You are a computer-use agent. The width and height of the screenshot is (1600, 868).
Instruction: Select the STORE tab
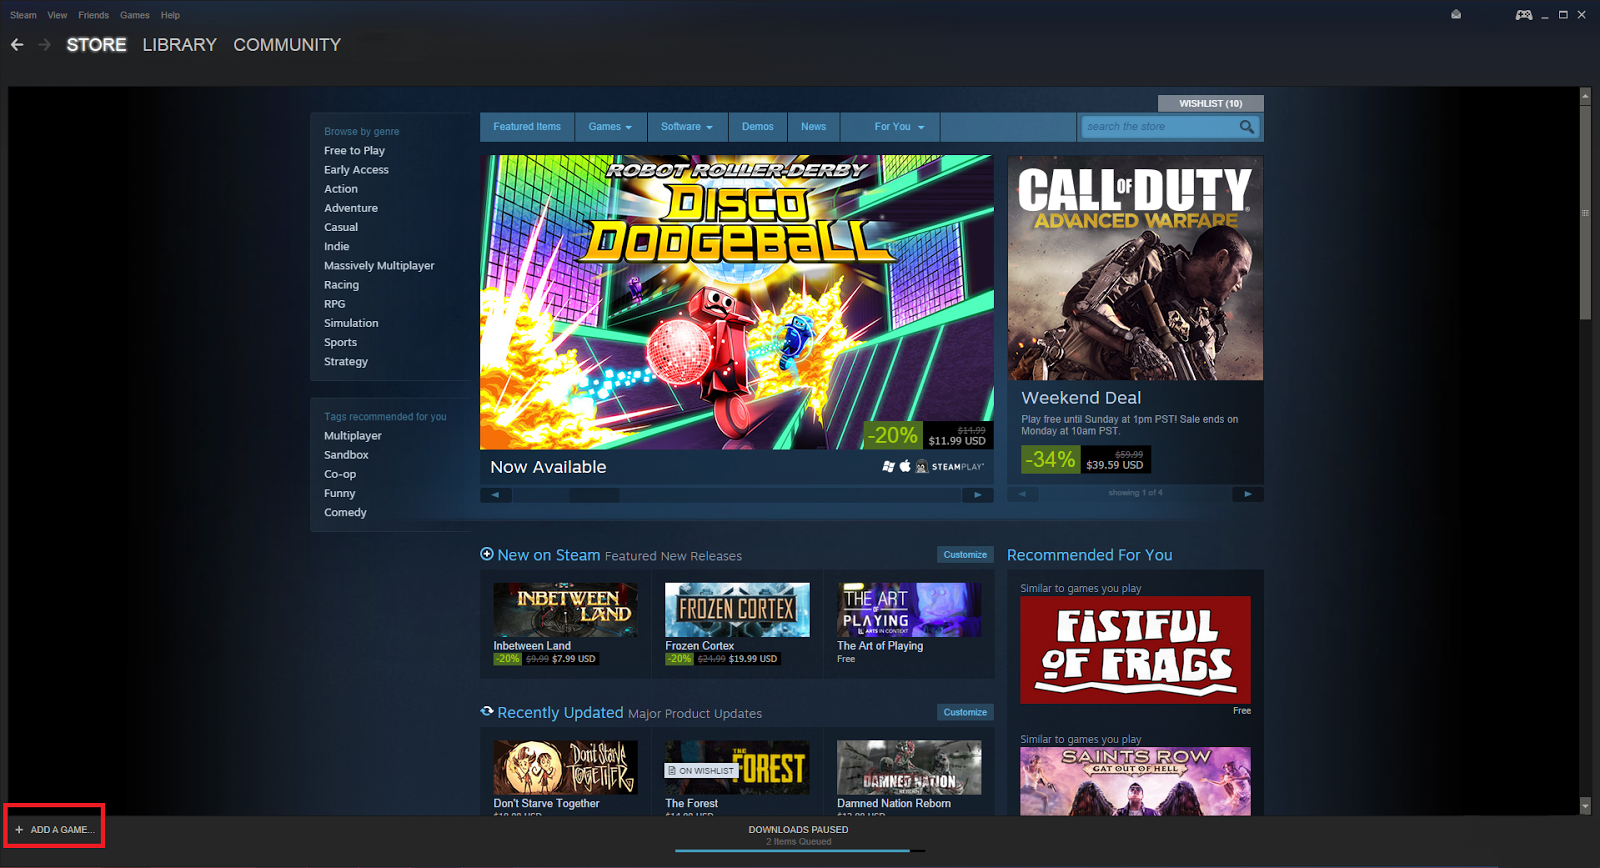pos(96,45)
